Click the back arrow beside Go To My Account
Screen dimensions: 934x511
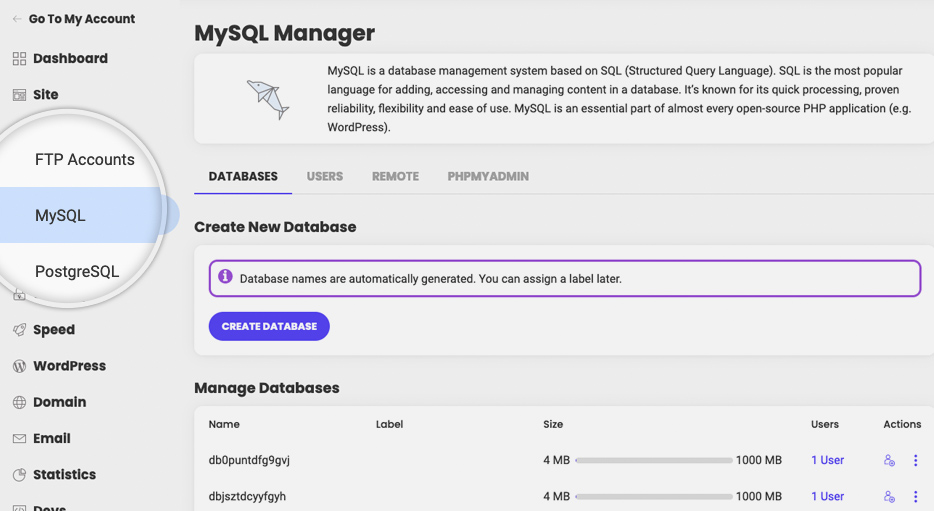coord(17,19)
